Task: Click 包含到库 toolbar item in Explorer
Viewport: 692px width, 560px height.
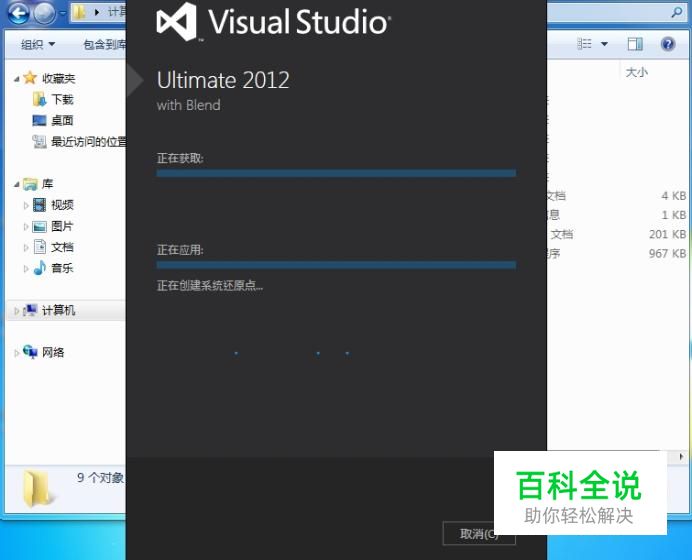Action: 105,44
